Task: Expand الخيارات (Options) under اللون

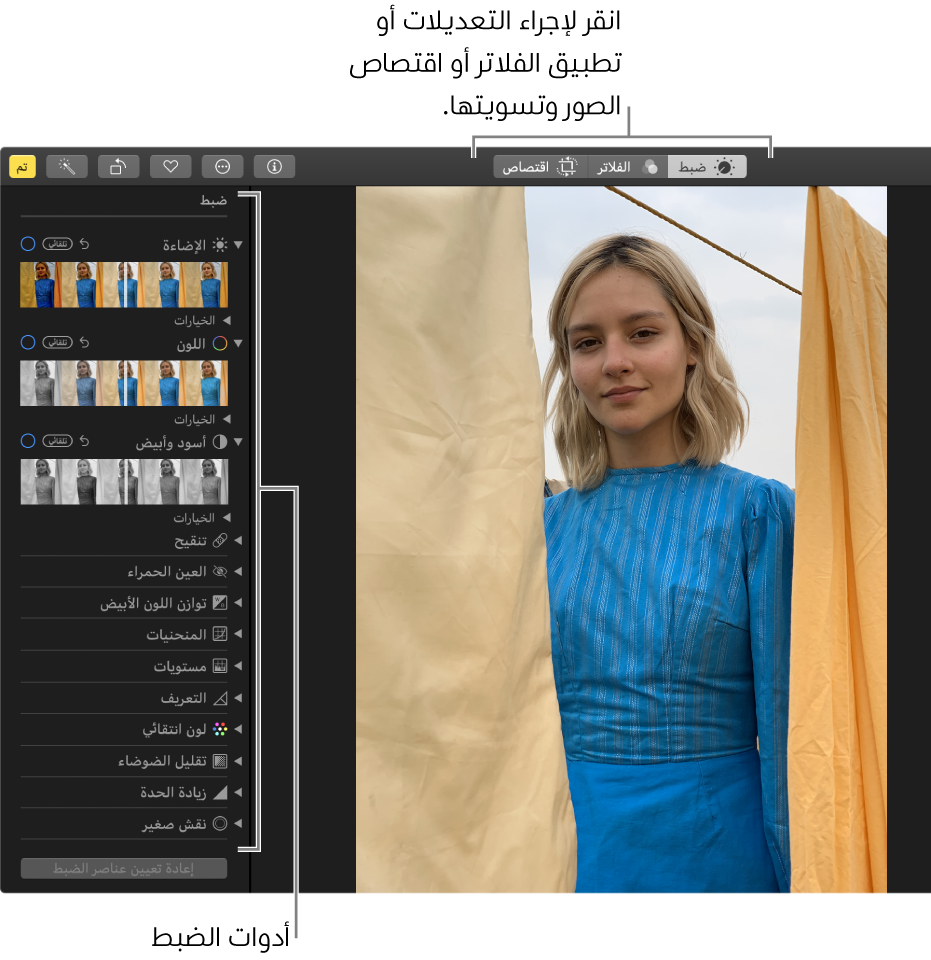Action: [x=226, y=419]
